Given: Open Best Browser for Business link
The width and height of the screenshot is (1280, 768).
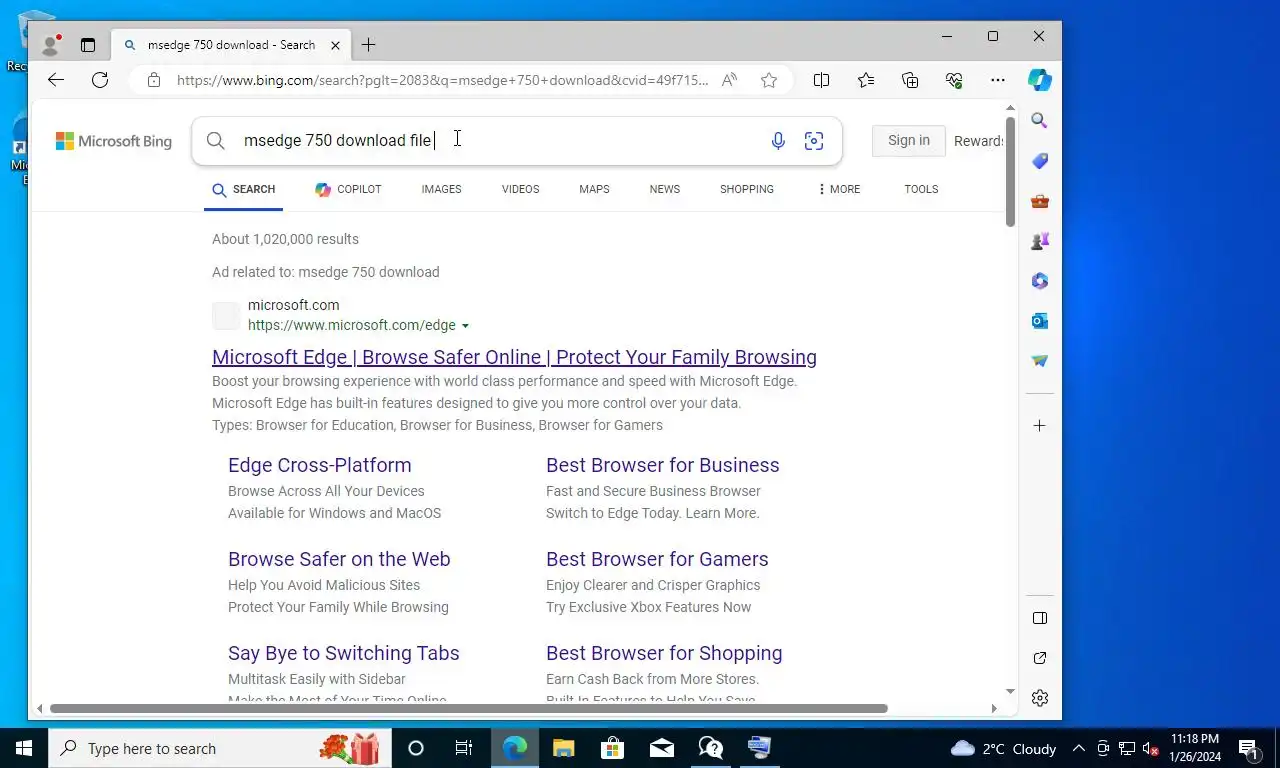Looking at the screenshot, I should point(662,465).
